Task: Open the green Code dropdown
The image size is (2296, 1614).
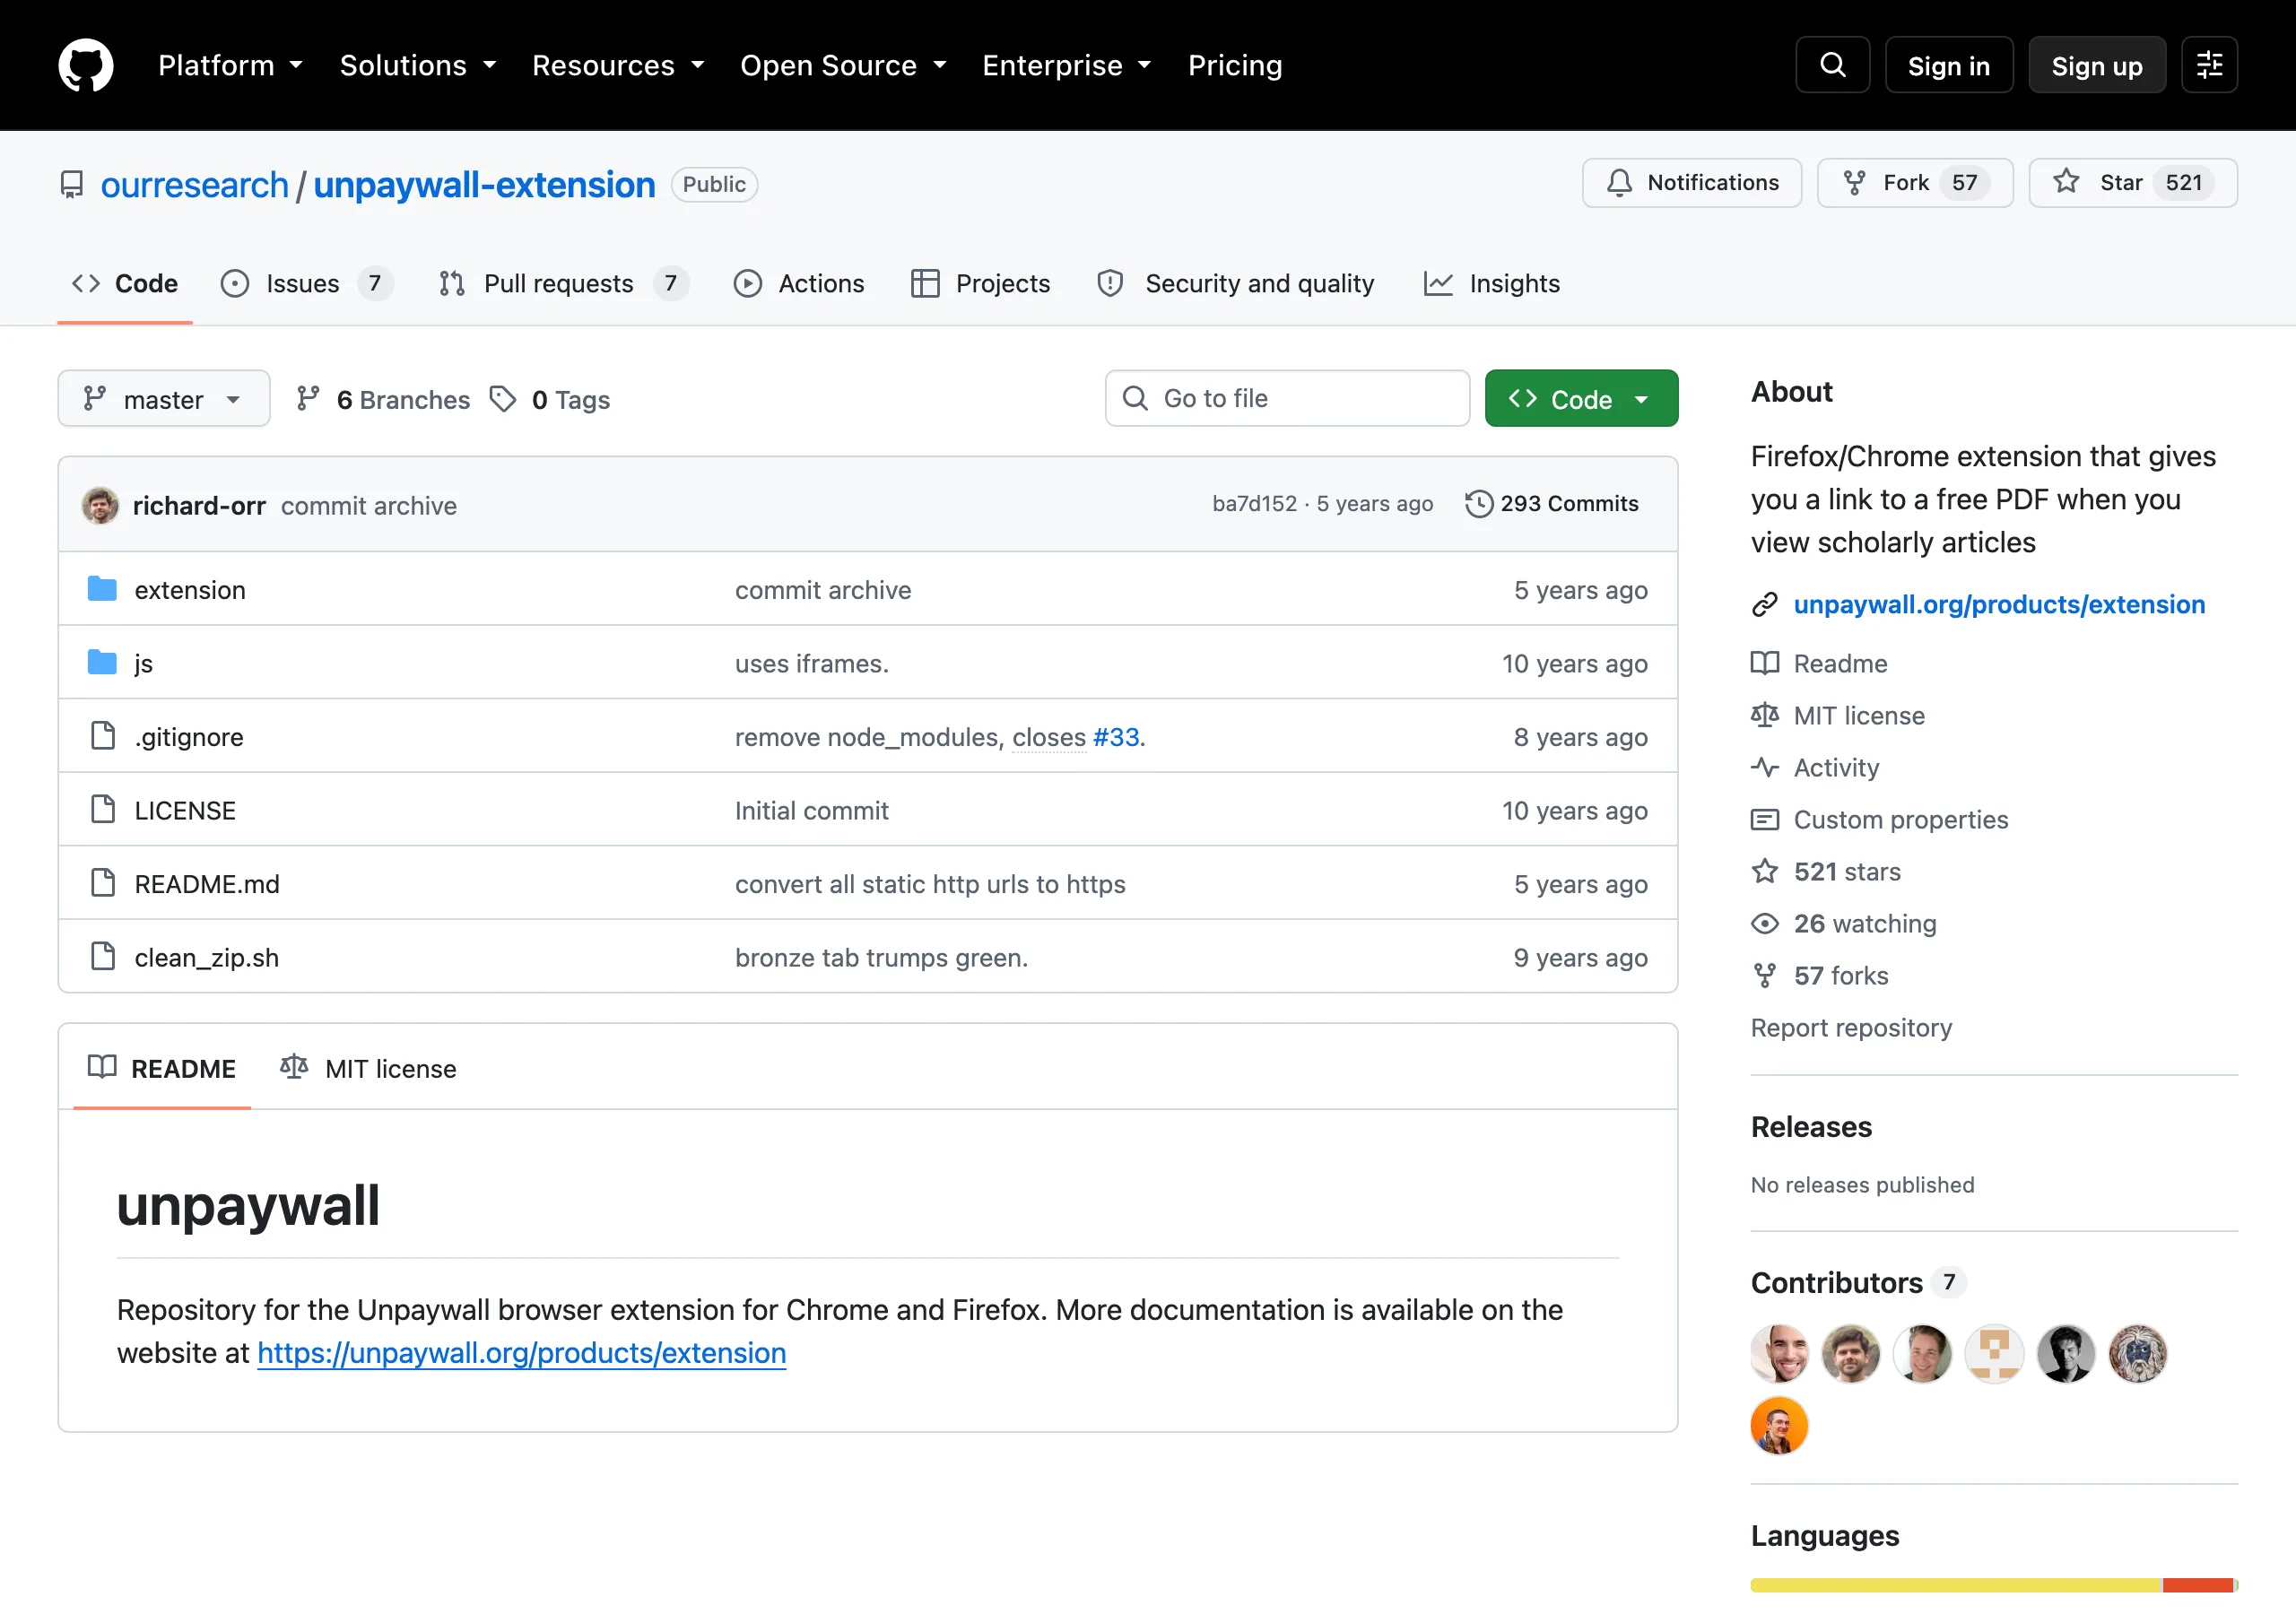Action: click(x=1581, y=398)
